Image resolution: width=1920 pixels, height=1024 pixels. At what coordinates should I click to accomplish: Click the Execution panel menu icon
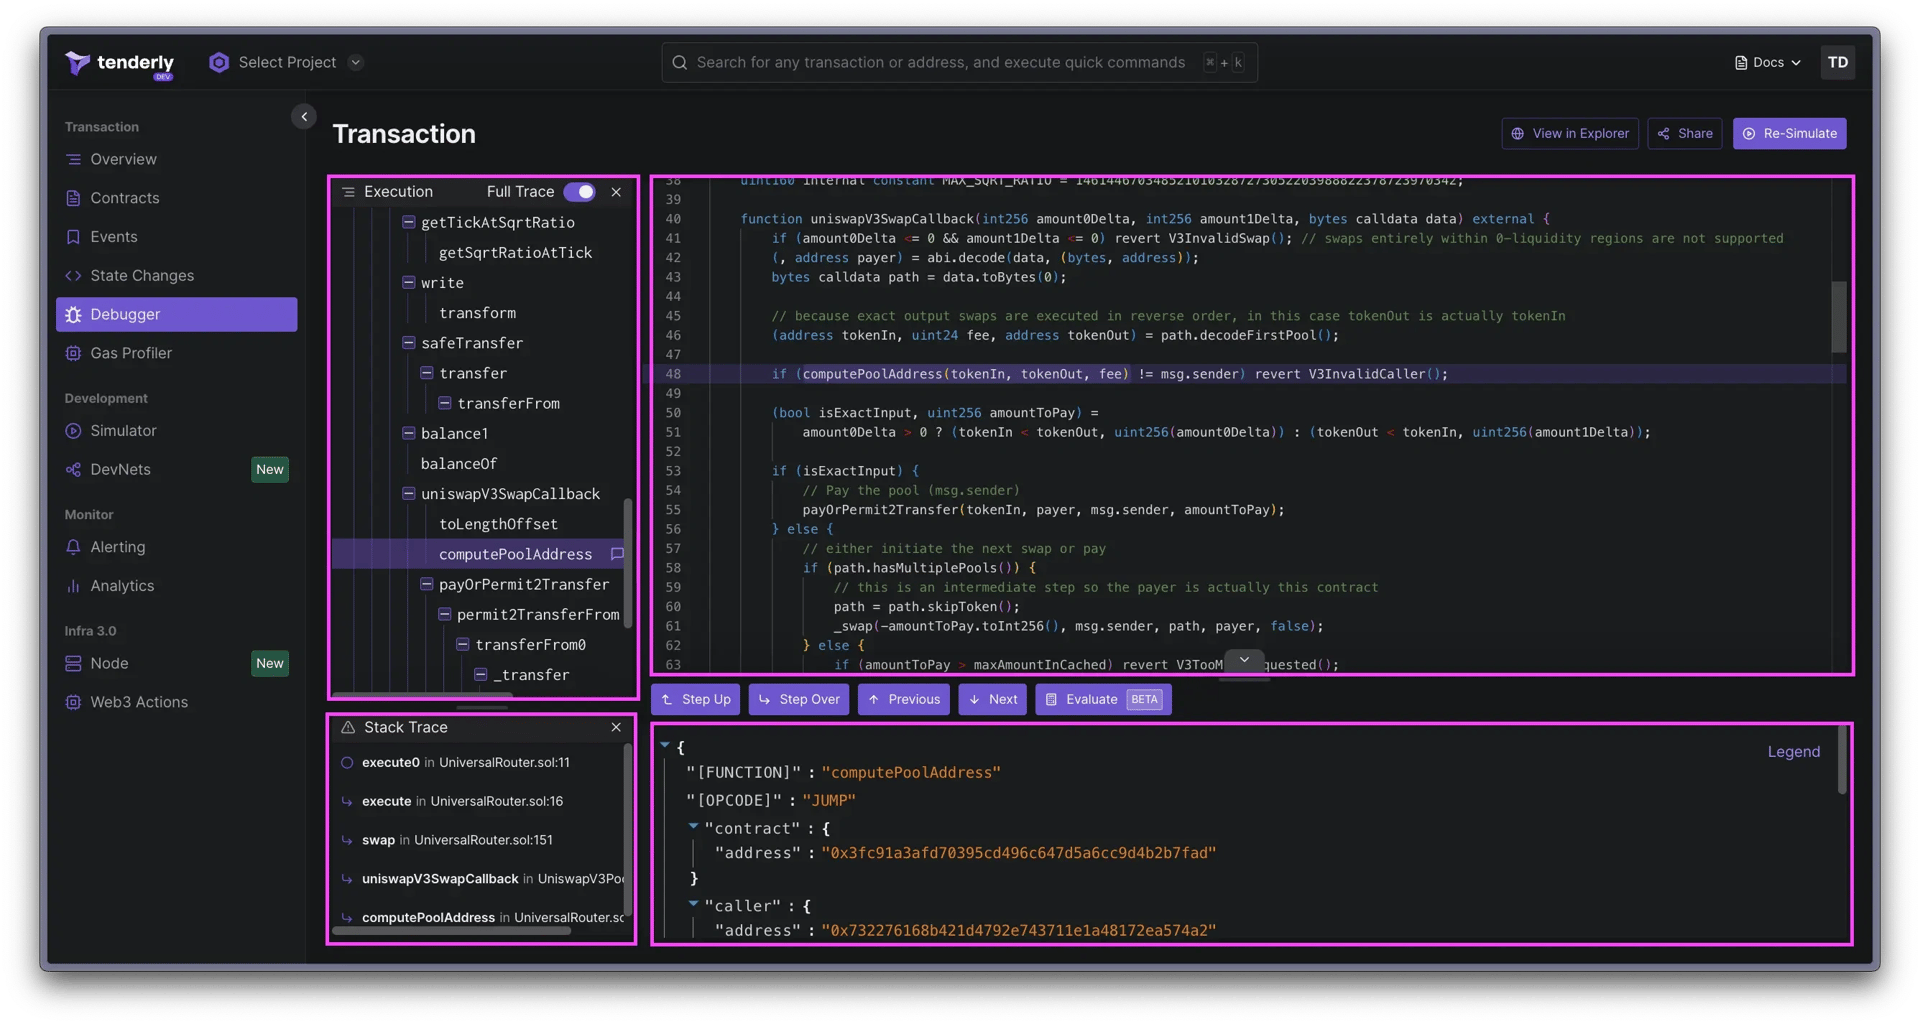pyautogui.click(x=348, y=192)
